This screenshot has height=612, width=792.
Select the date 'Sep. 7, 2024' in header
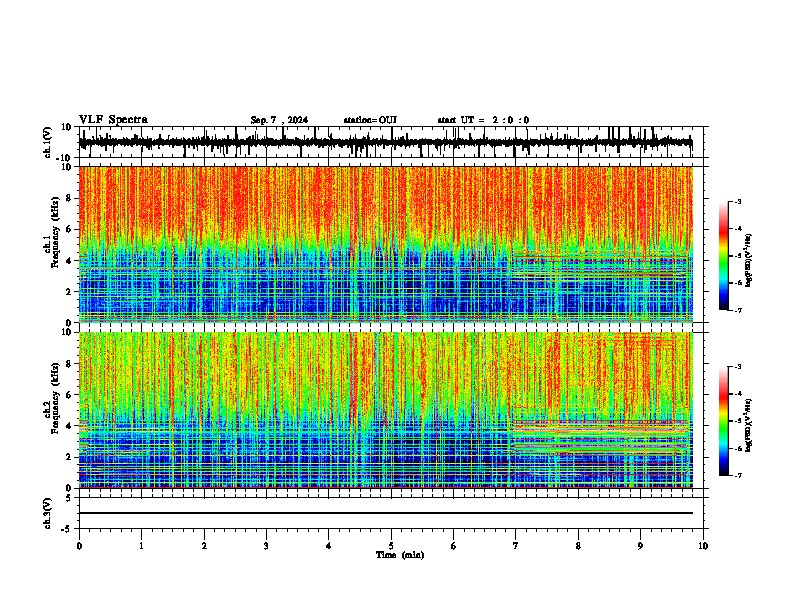click(279, 120)
